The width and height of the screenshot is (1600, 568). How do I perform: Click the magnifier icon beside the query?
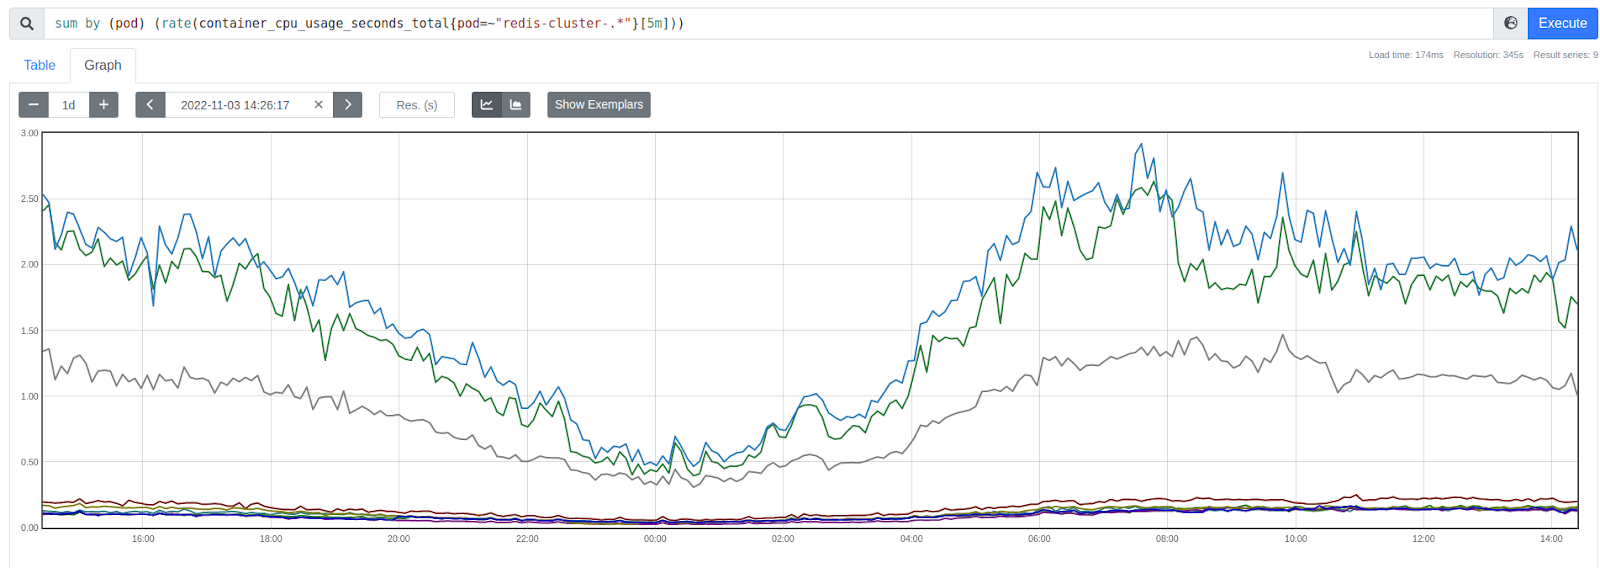click(x=27, y=23)
